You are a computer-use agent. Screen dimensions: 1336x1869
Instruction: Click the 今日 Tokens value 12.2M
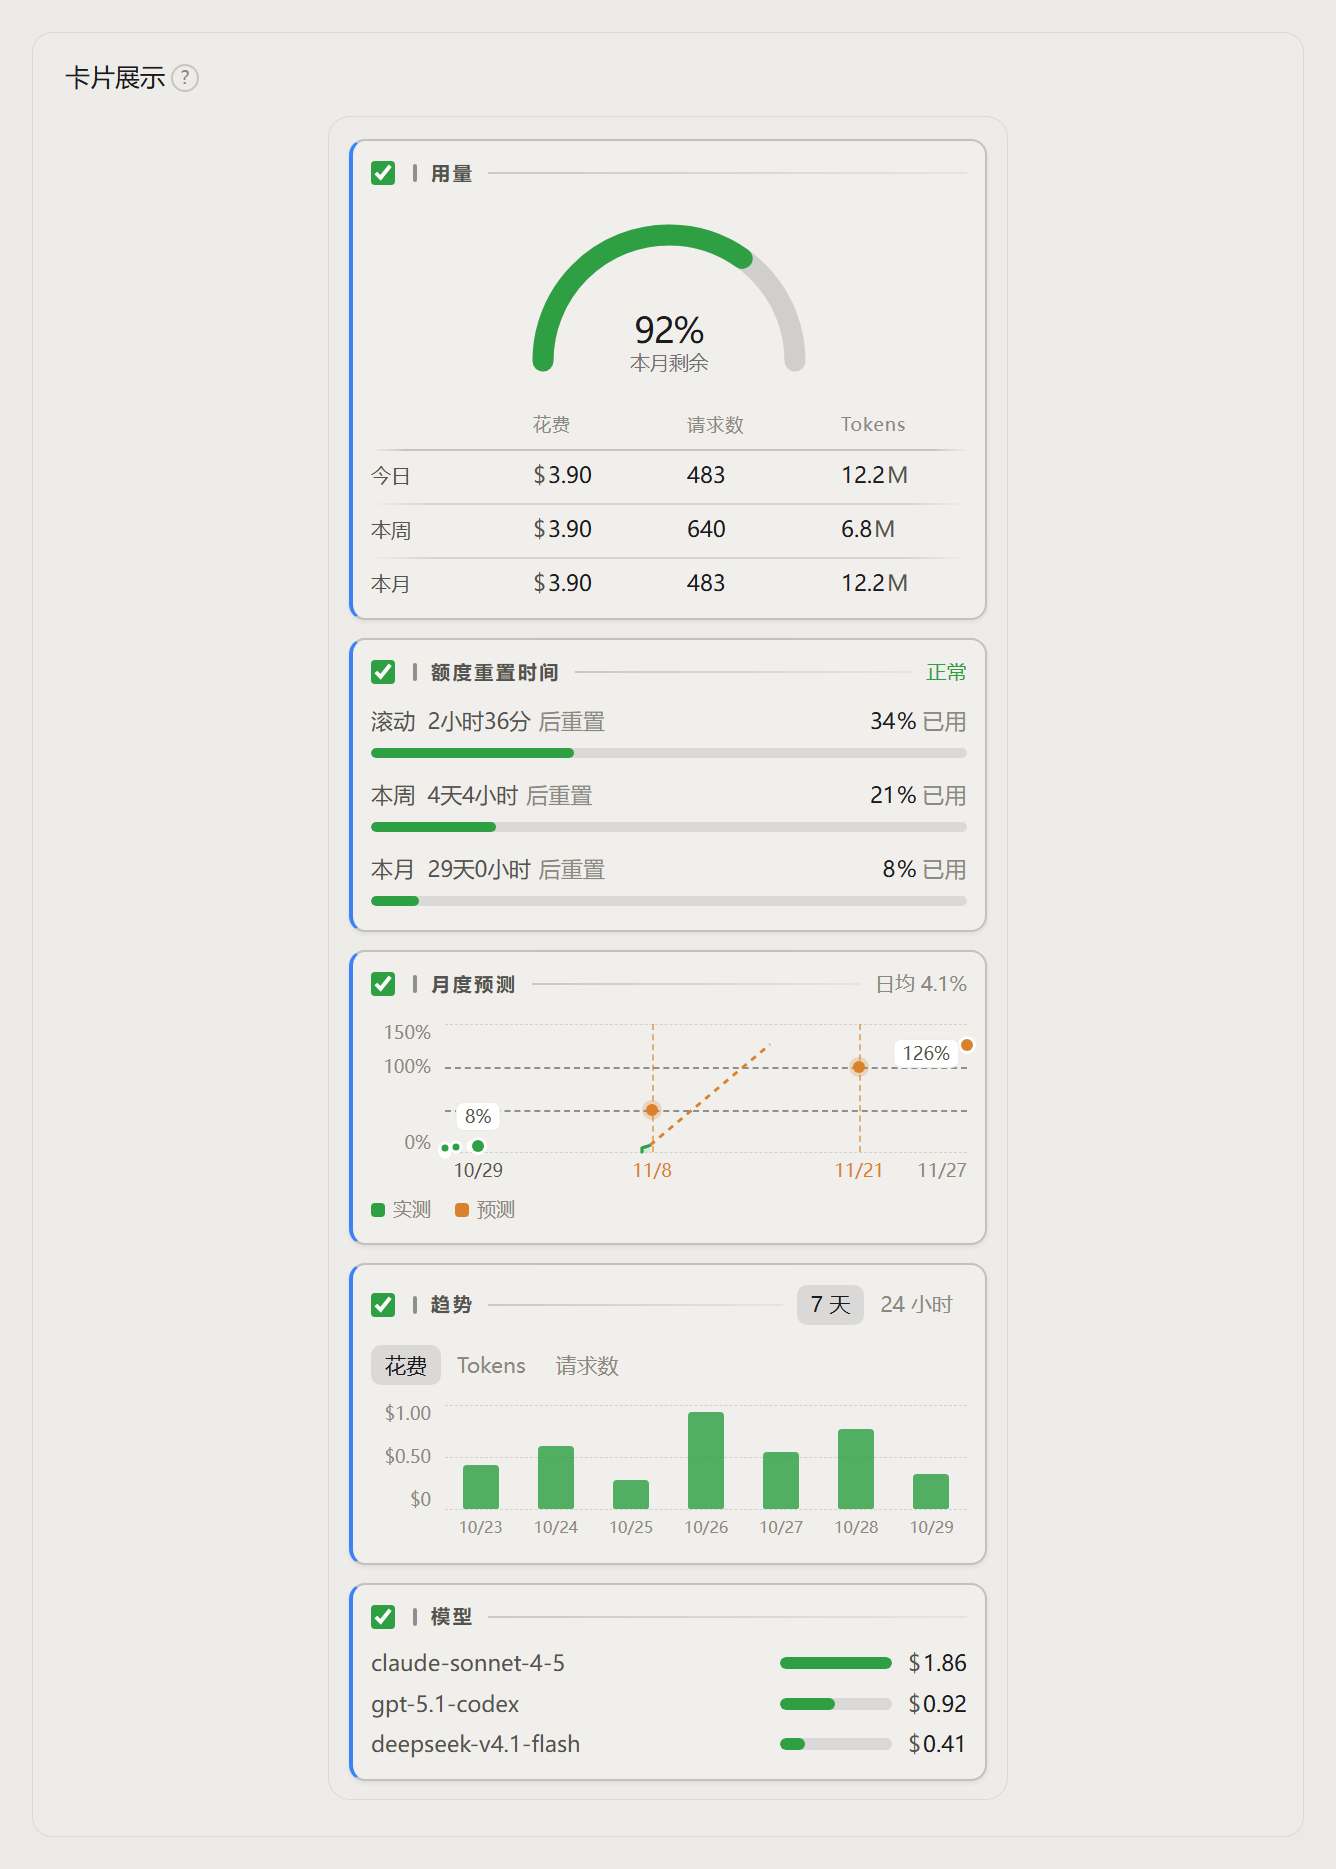point(874,475)
